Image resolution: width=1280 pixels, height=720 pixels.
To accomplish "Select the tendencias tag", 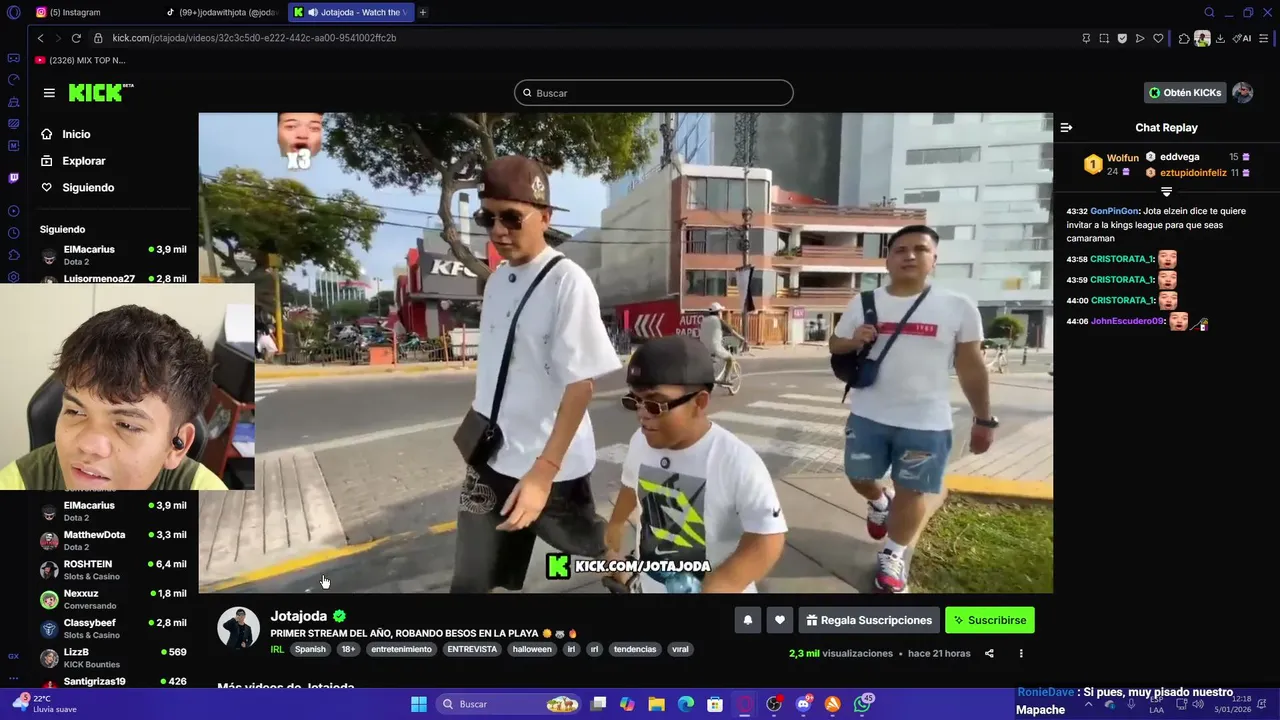I will (635, 649).
